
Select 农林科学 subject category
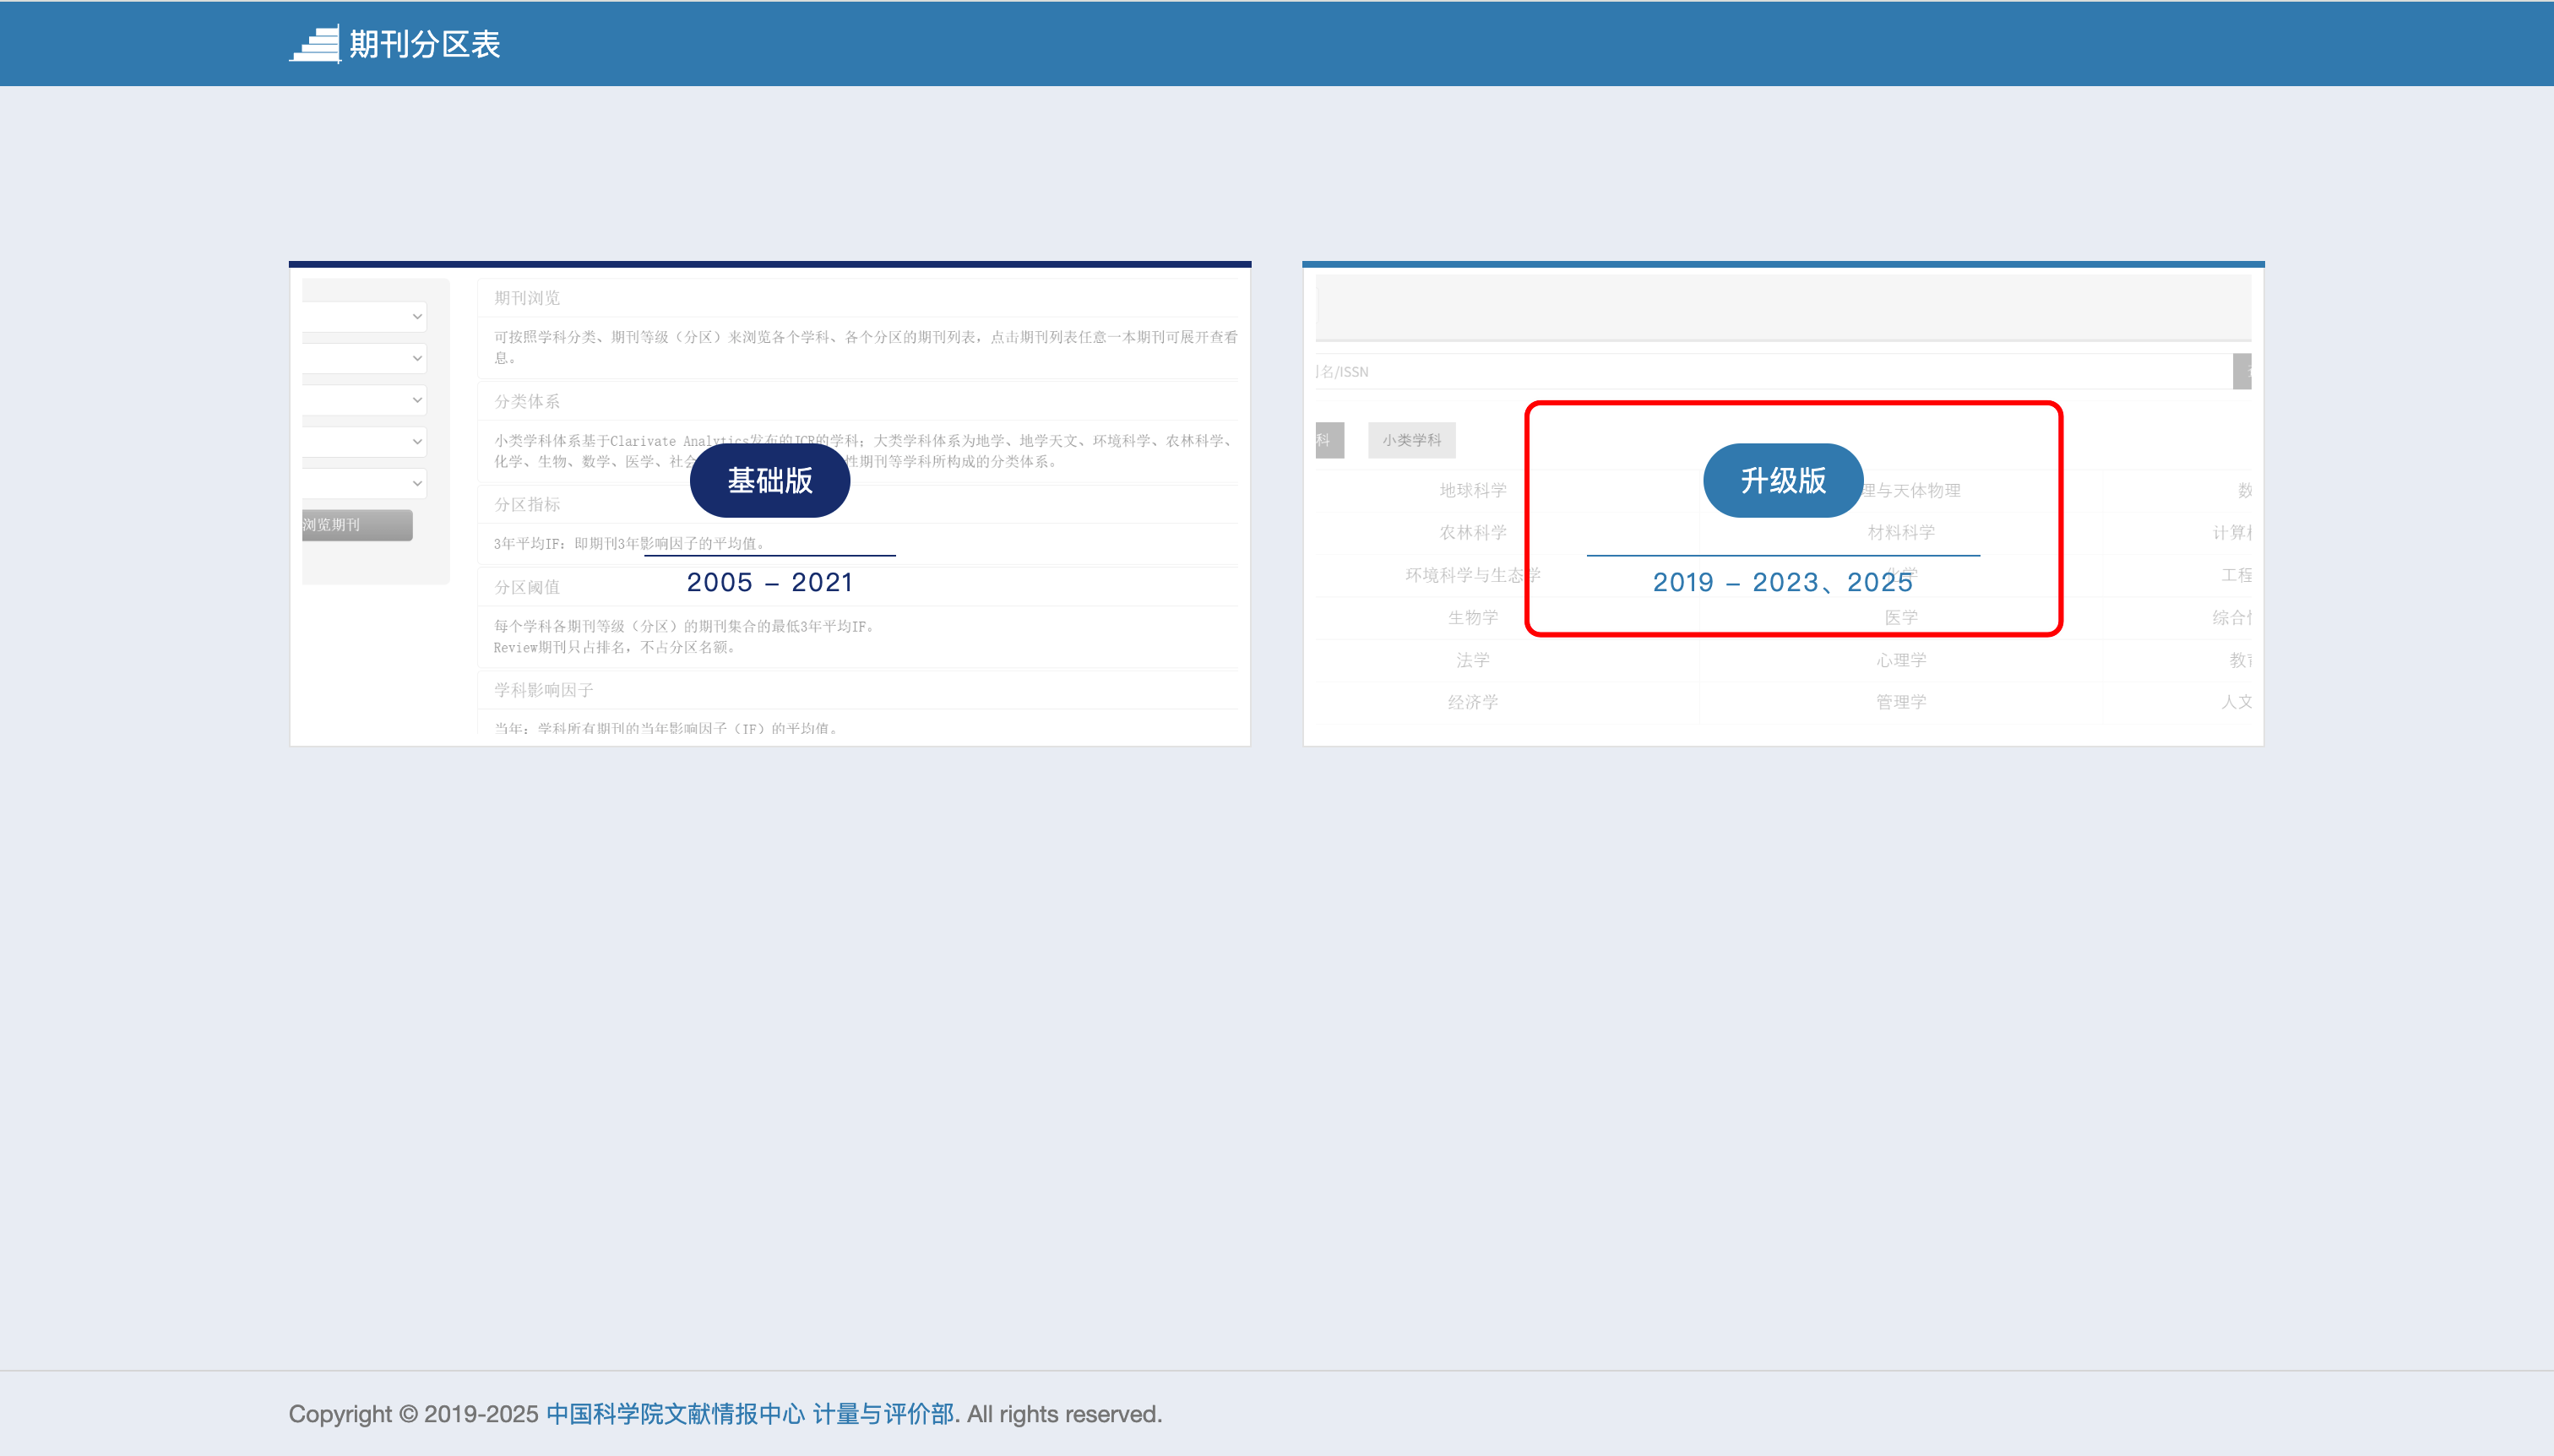click(1472, 532)
